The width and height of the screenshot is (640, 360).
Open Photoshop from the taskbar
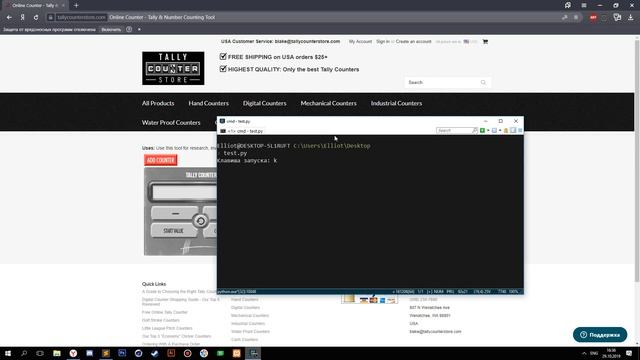122,353
